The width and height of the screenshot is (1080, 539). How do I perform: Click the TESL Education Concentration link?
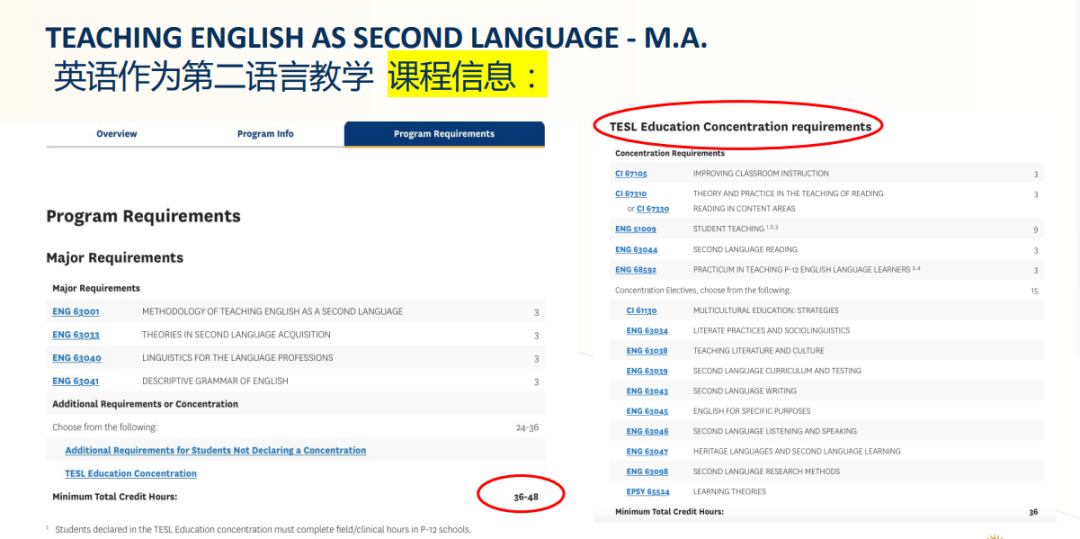point(131,474)
